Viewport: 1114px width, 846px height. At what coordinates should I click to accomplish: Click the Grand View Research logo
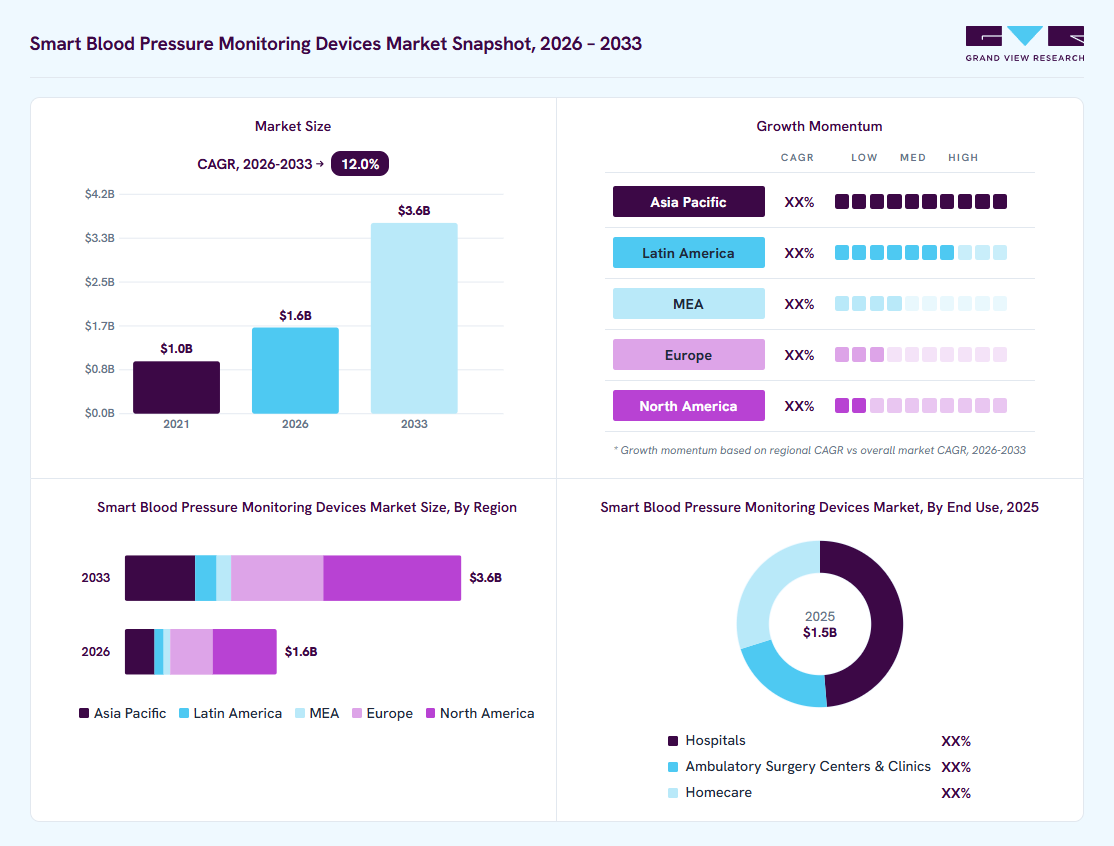pyautogui.click(x=1024, y=44)
